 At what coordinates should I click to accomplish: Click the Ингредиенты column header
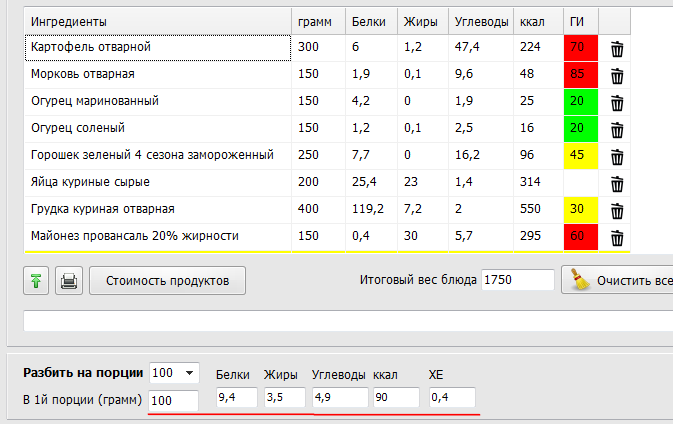click(x=158, y=21)
